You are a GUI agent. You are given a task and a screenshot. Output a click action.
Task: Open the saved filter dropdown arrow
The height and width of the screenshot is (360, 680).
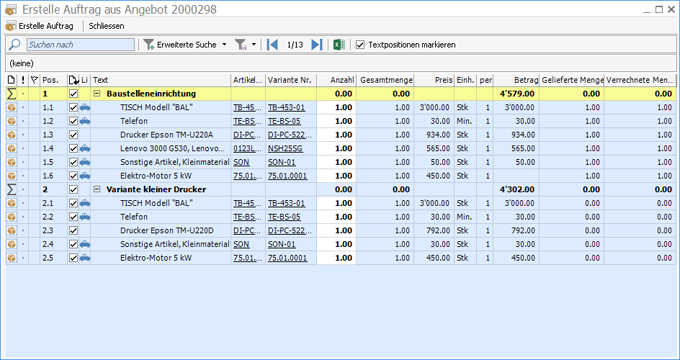tap(254, 45)
